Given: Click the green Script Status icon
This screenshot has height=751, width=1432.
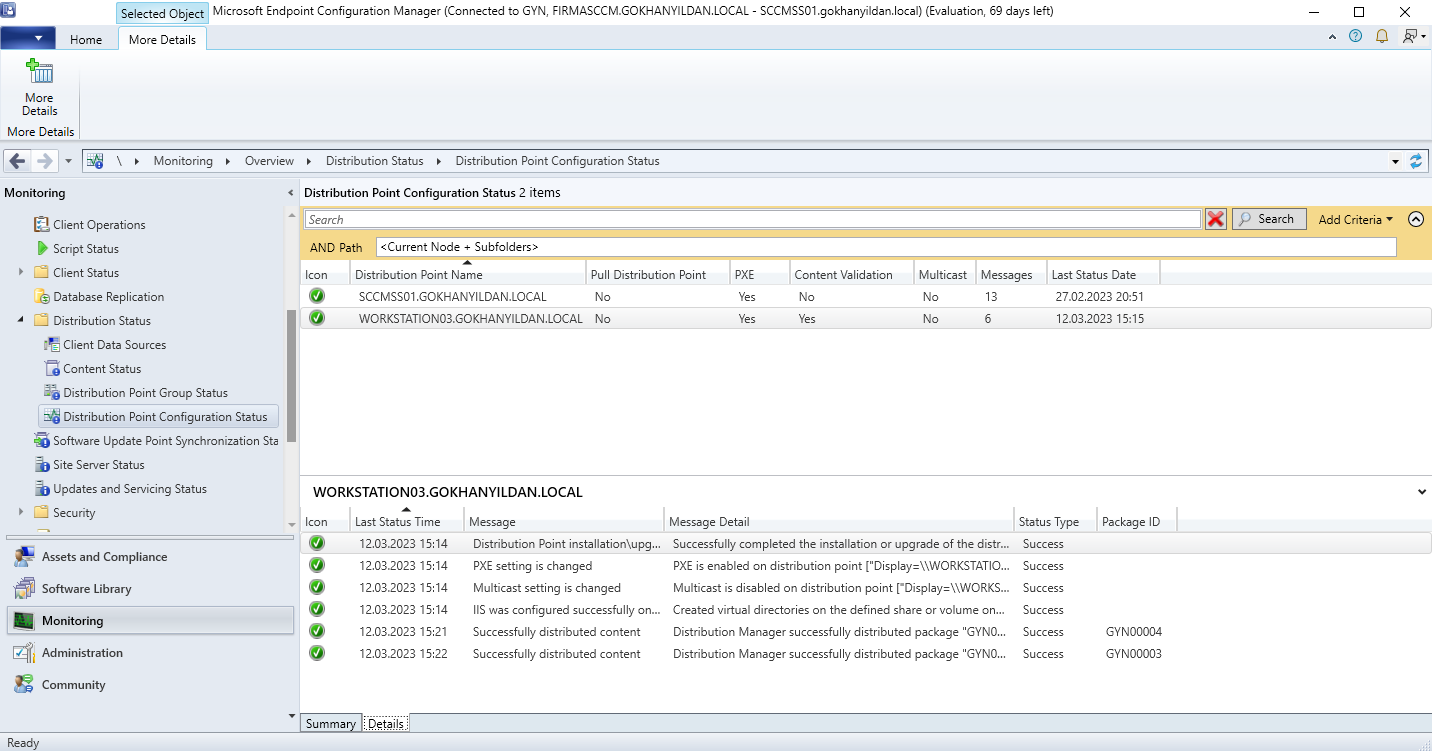Looking at the screenshot, I should (42, 248).
